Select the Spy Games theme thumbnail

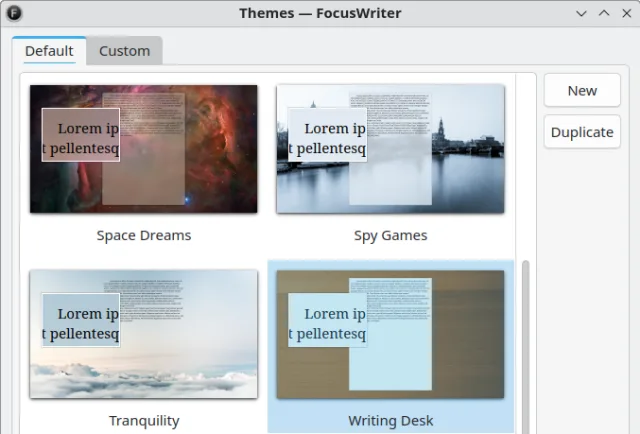pyautogui.click(x=390, y=149)
